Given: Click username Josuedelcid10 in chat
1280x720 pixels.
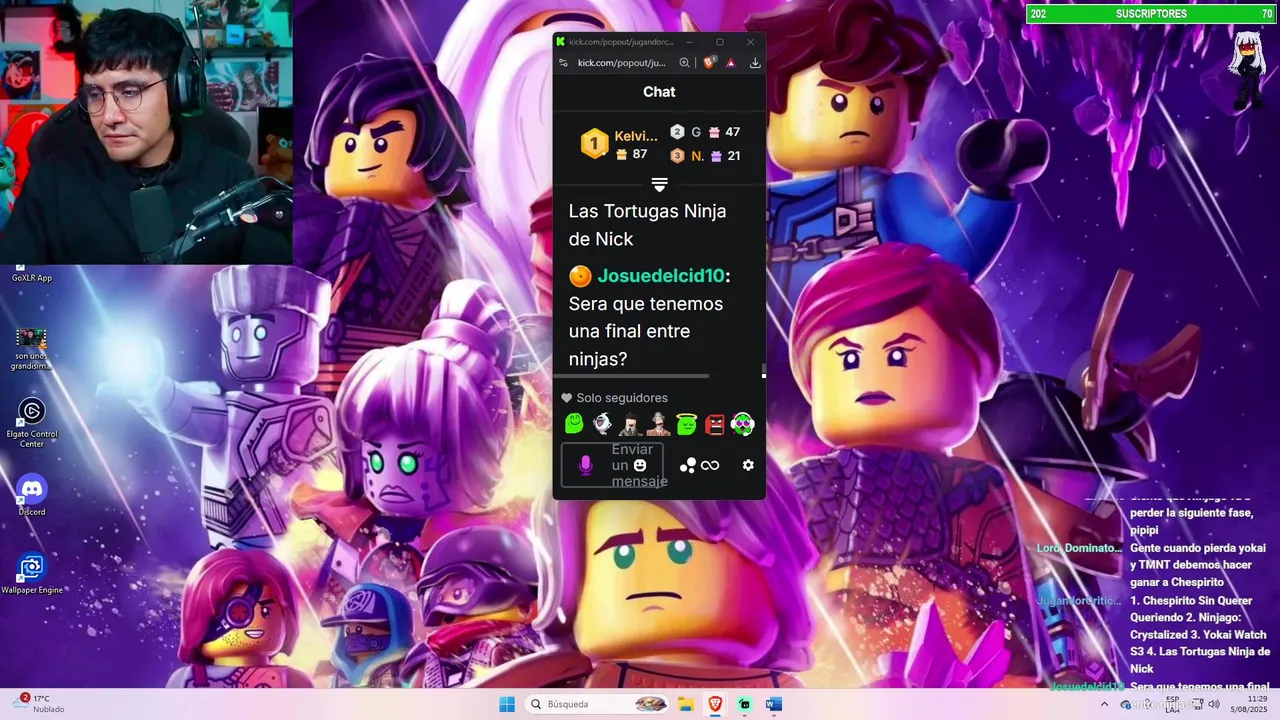Looking at the screenshot, I should (x=661, y=275).
